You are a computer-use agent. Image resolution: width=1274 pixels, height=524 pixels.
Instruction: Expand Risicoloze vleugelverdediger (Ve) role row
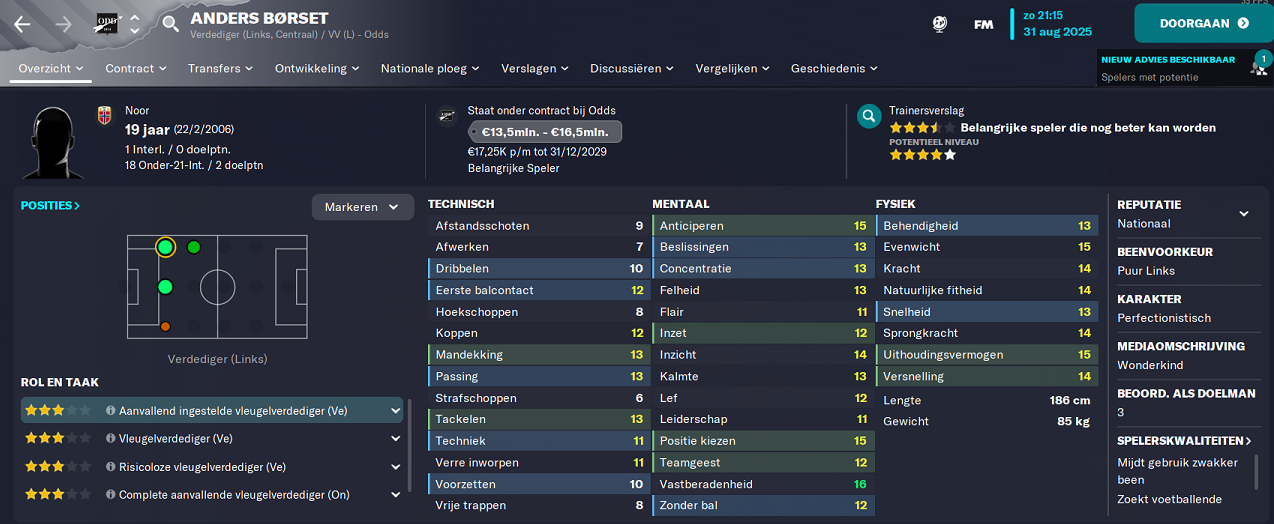pyautogui.click(x=211, y=467)
